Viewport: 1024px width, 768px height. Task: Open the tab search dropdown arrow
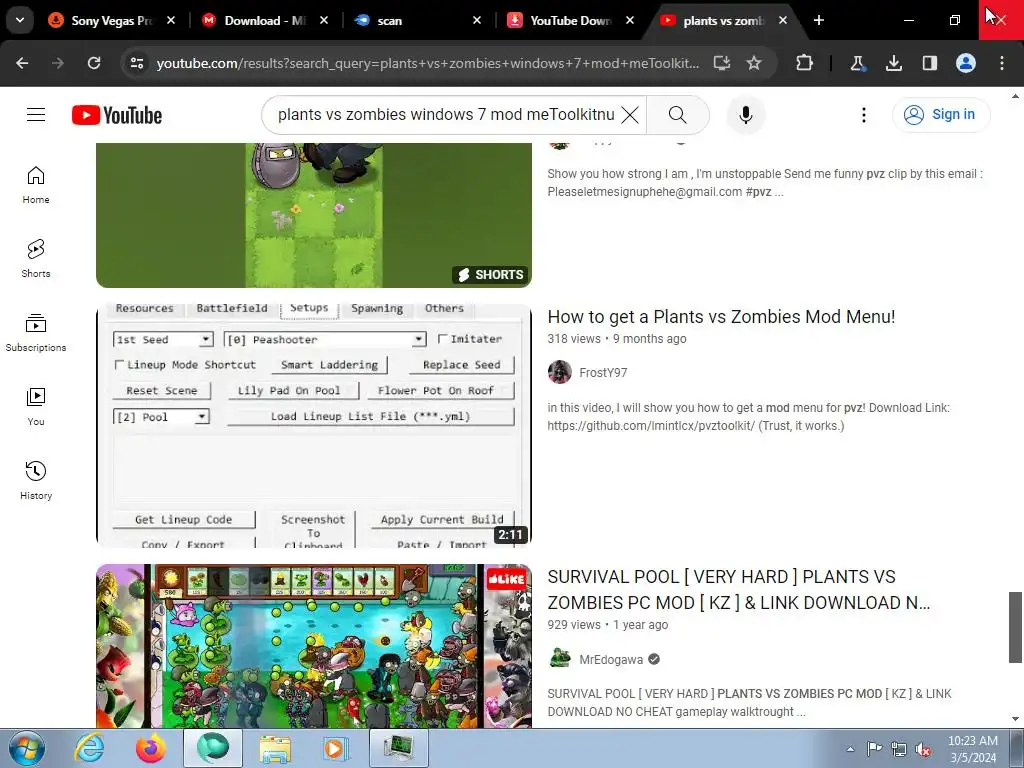(20, 20)
